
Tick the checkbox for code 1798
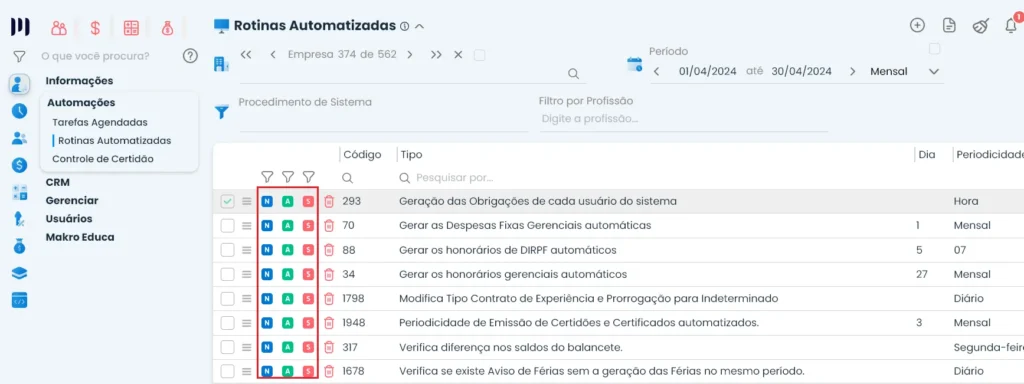(227, 298)
